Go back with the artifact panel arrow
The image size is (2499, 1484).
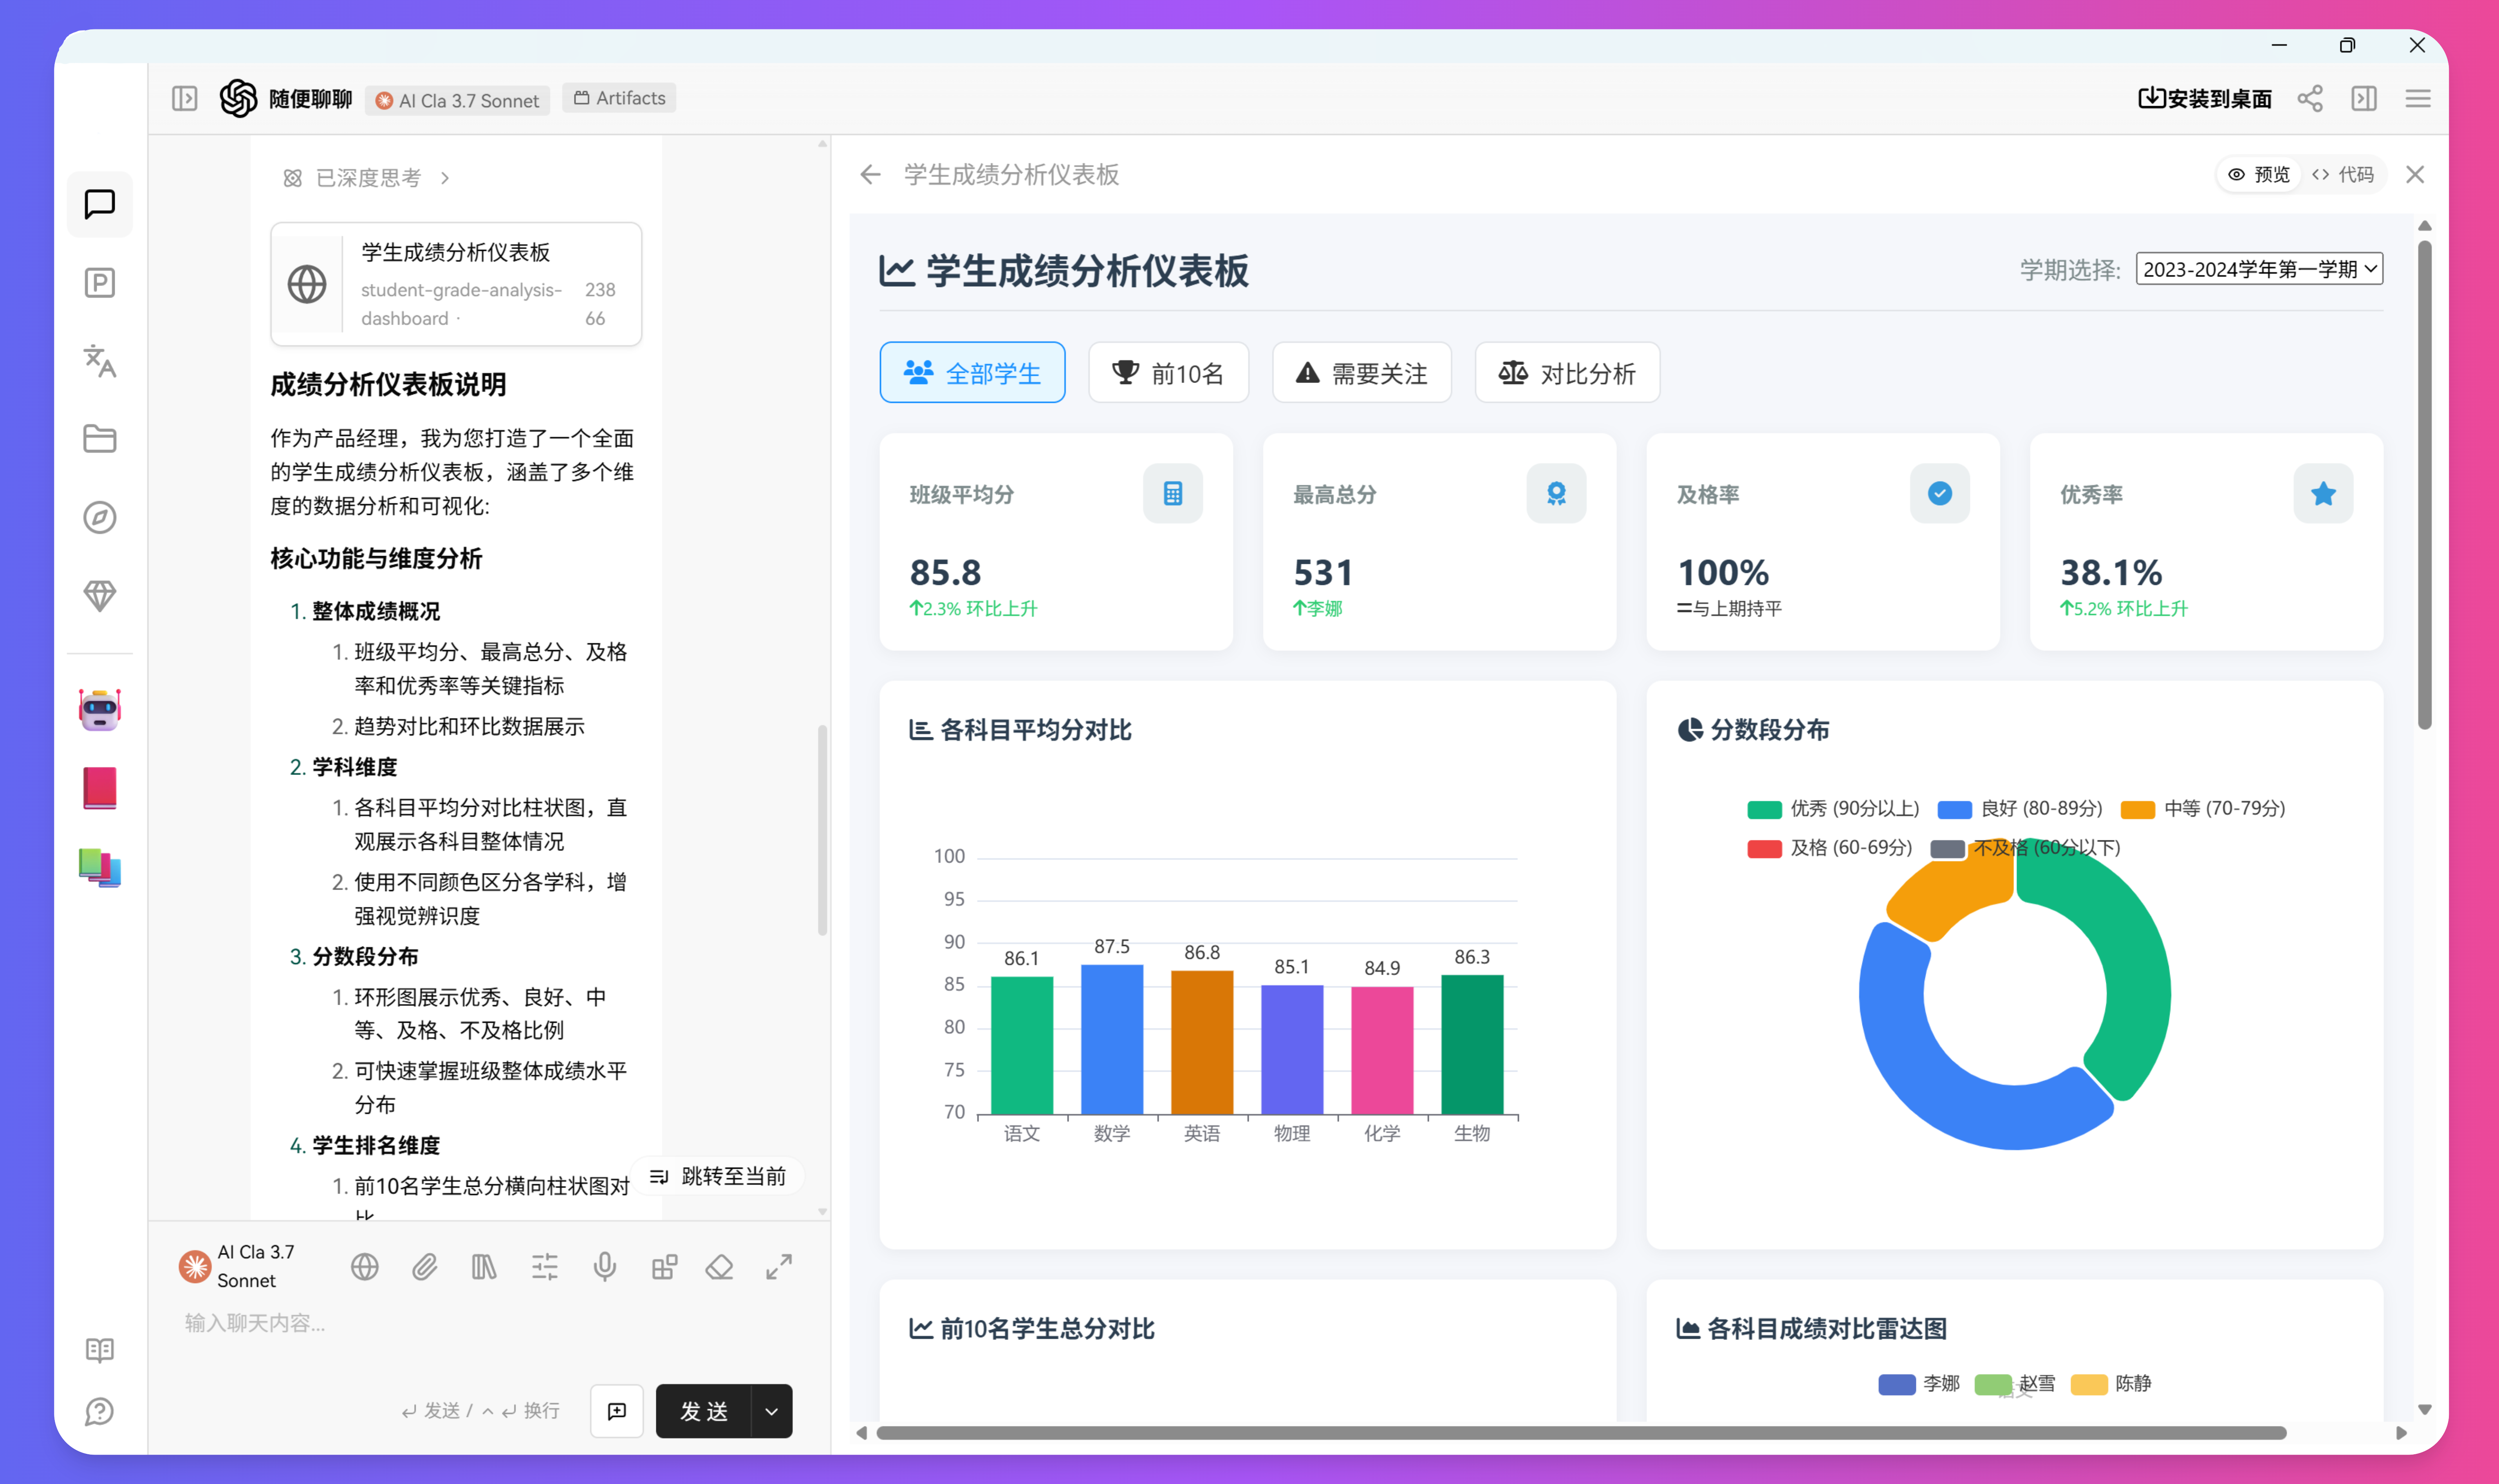[870, 175]
